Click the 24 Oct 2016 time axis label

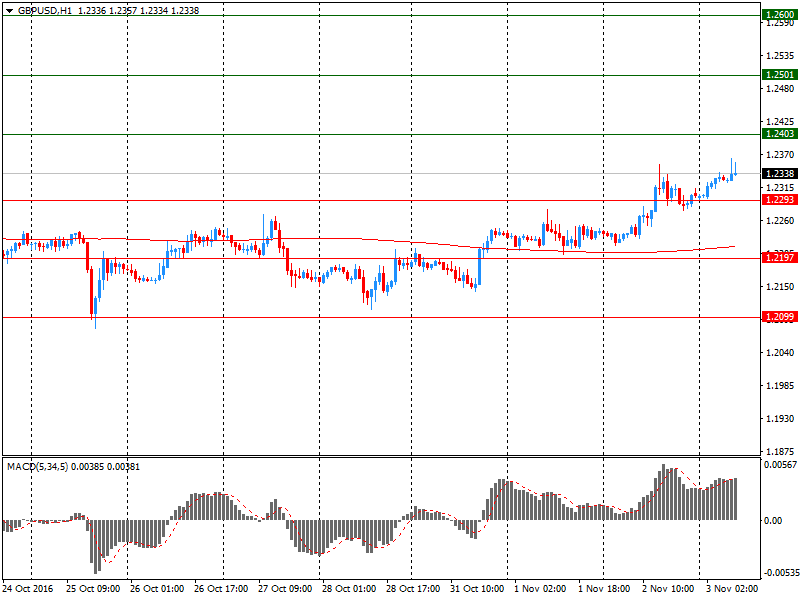coord(28,589)
